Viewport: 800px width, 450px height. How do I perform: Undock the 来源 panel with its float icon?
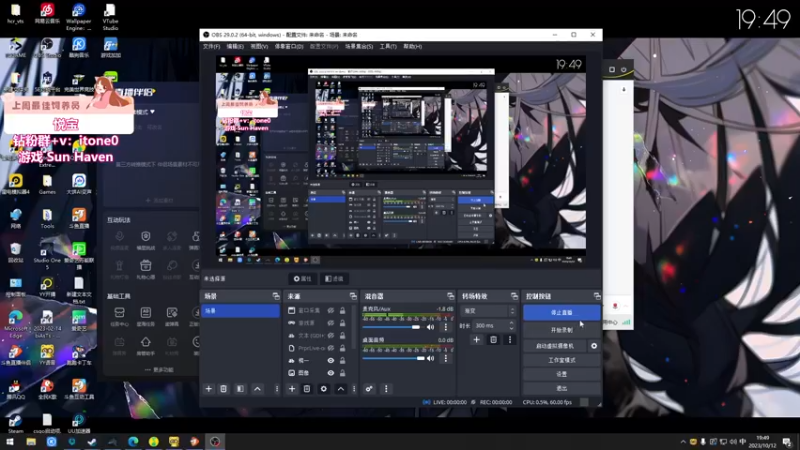coord(353,296)
